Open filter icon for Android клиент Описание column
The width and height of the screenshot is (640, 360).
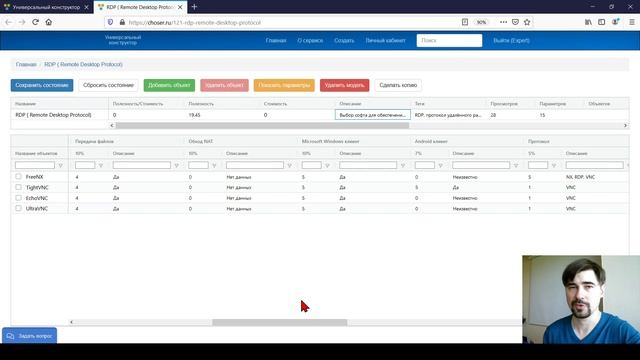516,165
